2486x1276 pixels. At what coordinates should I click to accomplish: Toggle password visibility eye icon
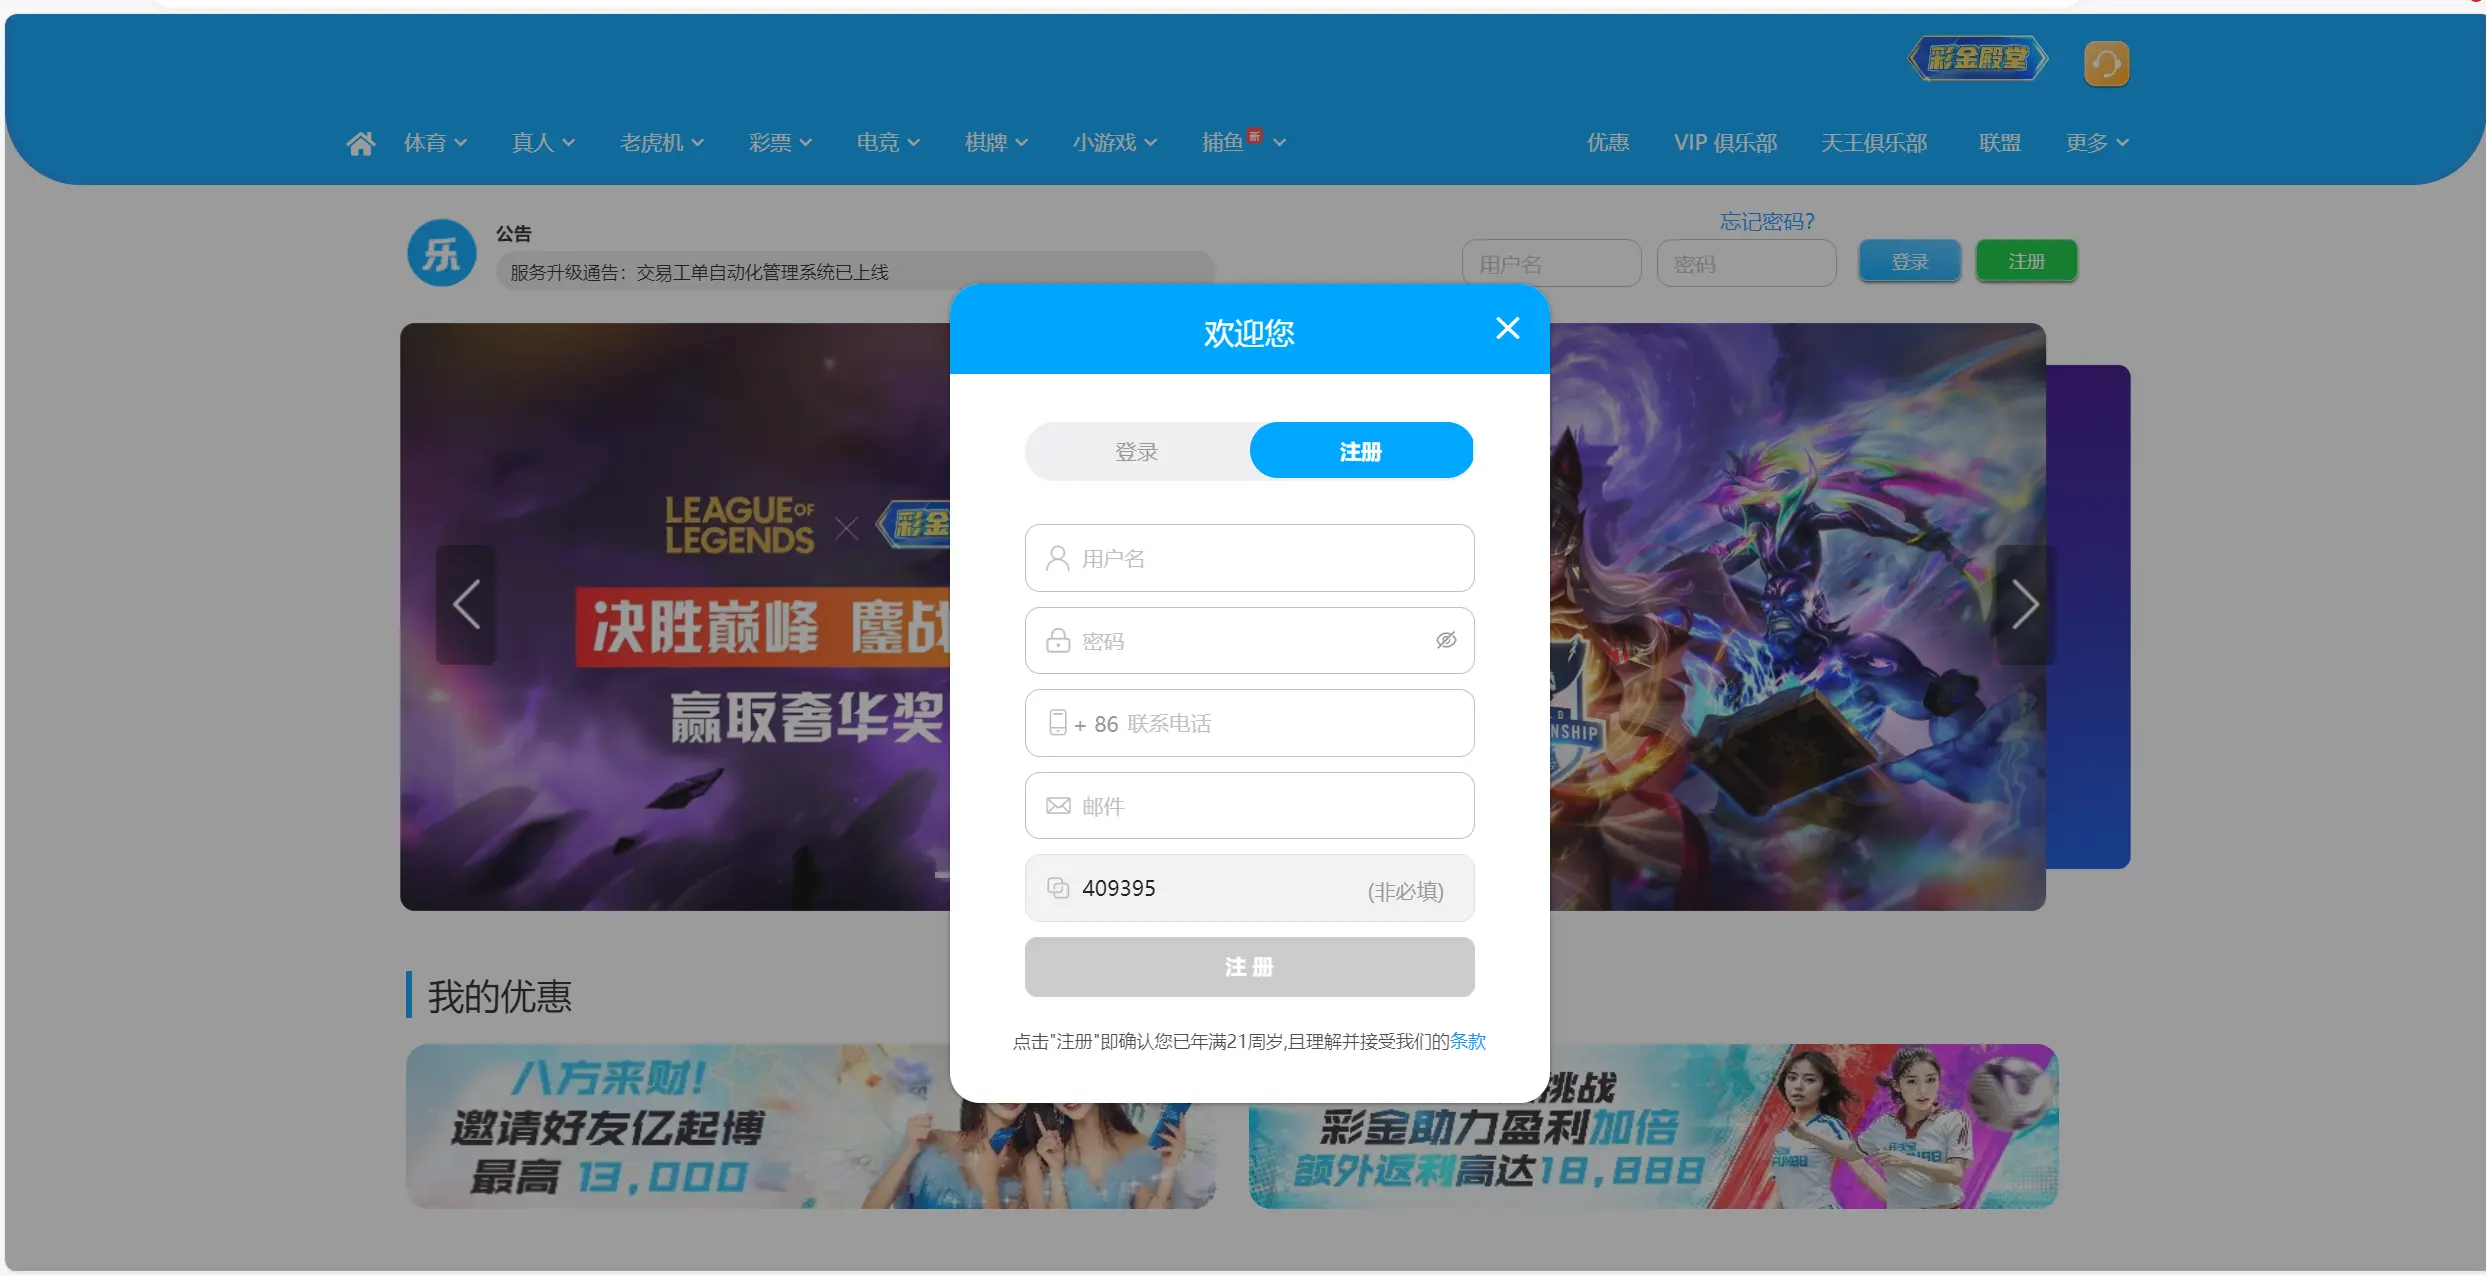[1446, 641]
